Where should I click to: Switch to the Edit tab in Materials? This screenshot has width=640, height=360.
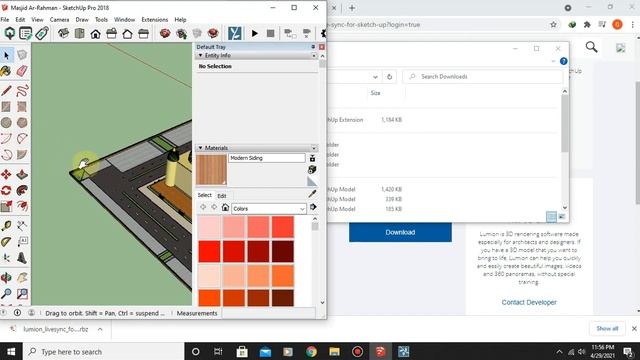point(222,196)
